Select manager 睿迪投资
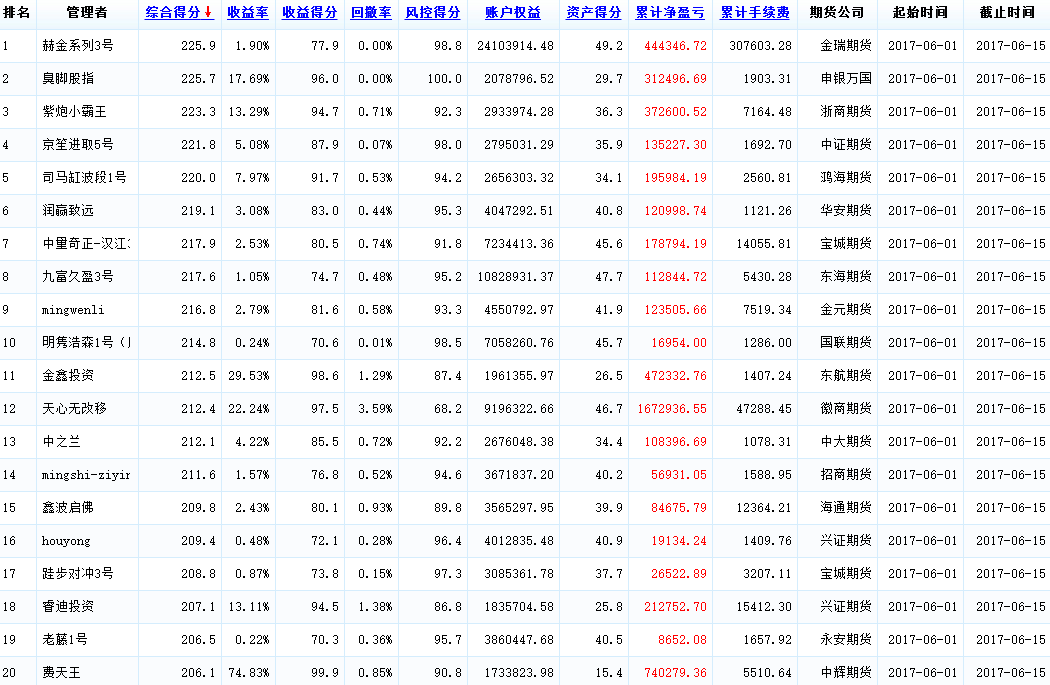The height and width of the screenshot is (685, 1050). coord(68,607)
